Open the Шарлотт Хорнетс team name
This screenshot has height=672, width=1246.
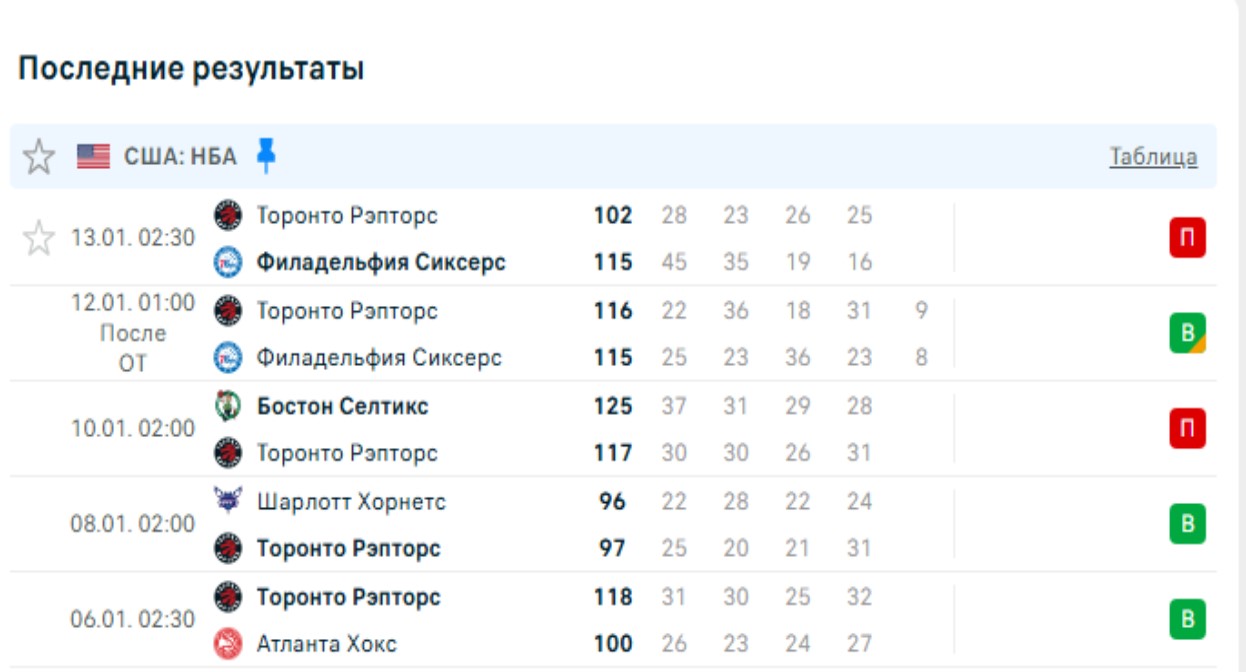(351, 501)
